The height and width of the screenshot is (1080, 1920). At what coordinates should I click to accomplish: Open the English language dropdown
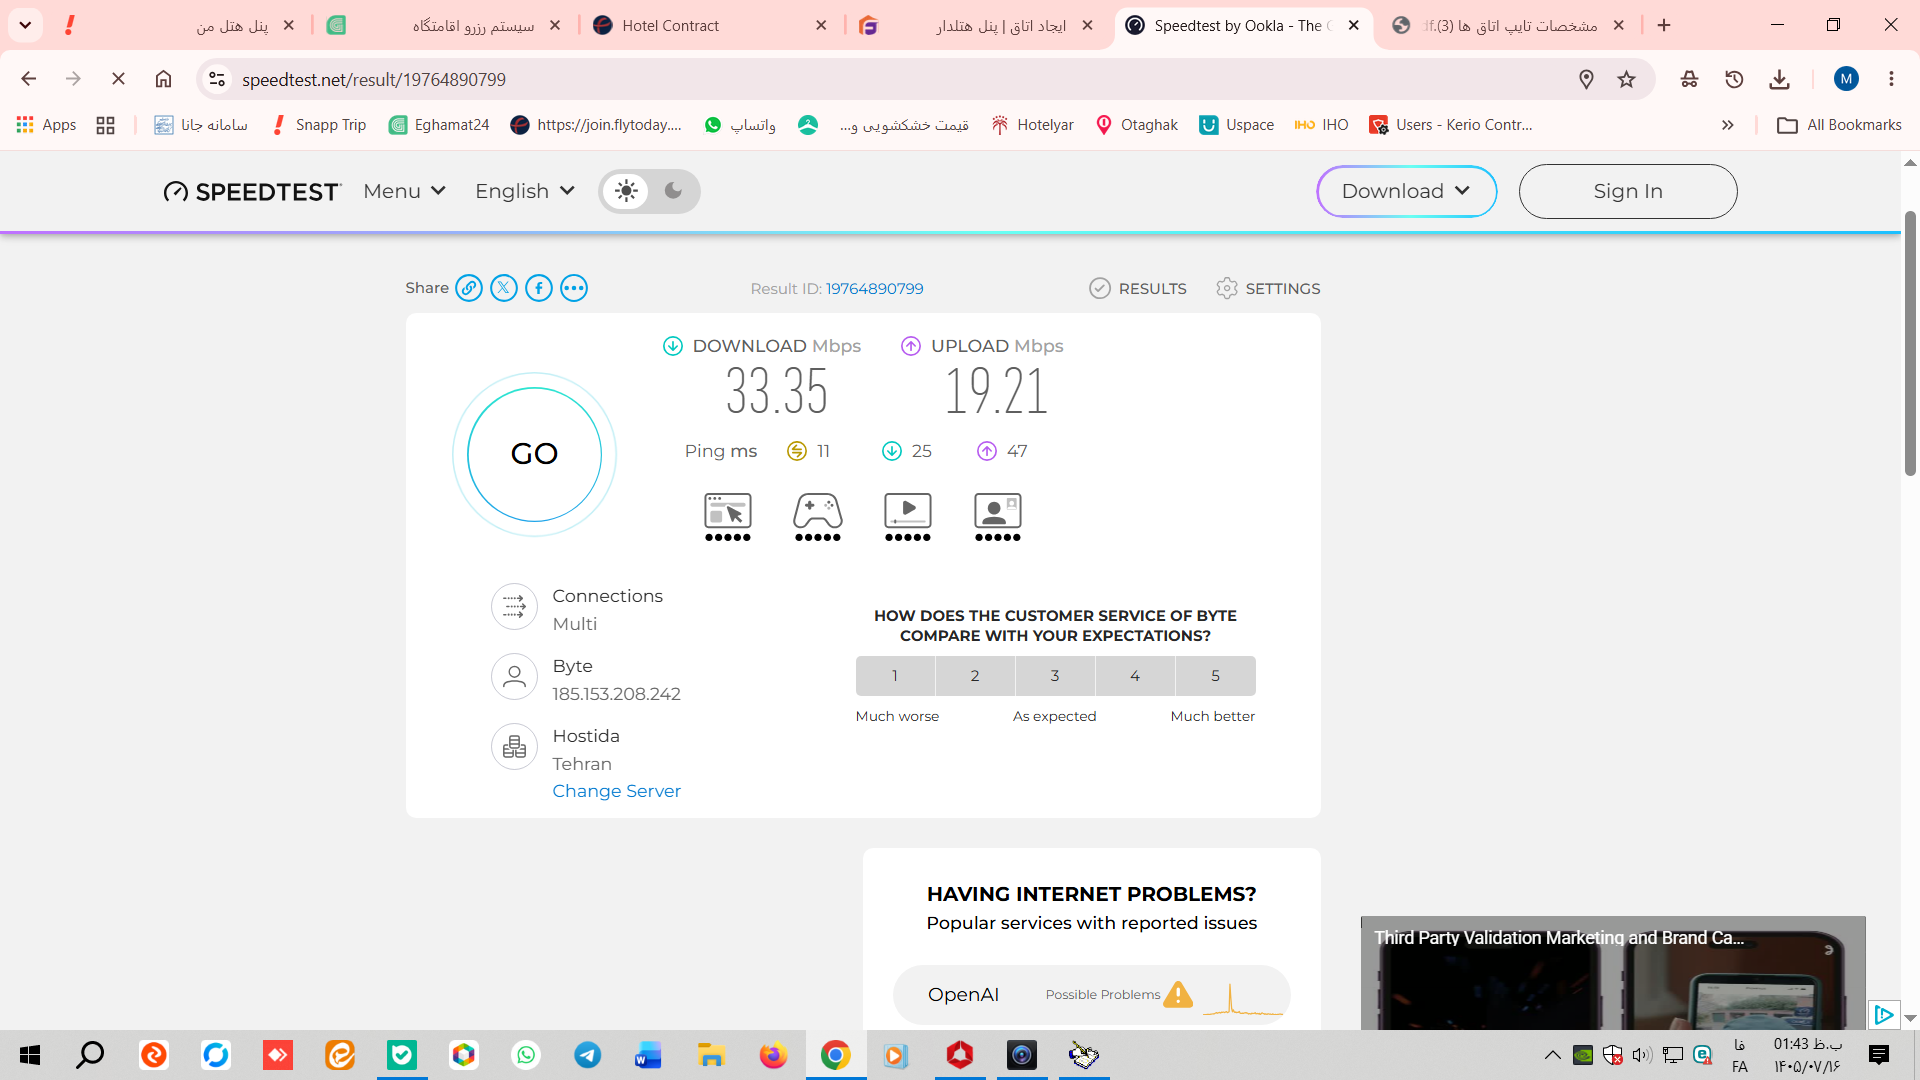[525, 191]
